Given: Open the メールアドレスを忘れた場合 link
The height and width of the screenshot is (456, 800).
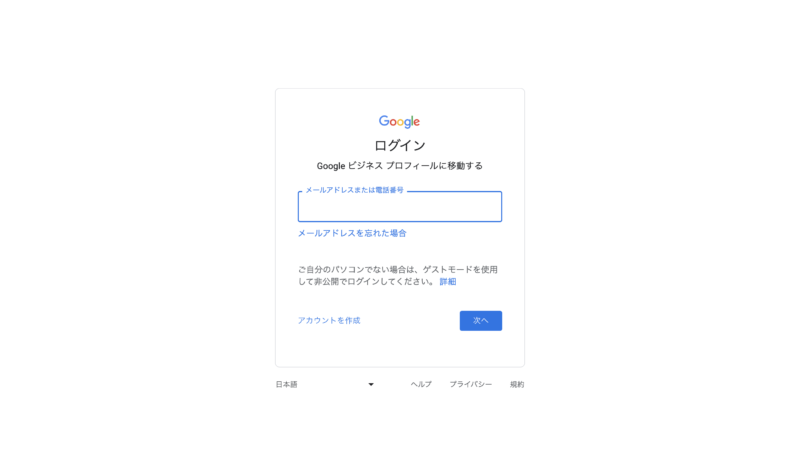Looking at the screenshot, I should click(352, 233).
